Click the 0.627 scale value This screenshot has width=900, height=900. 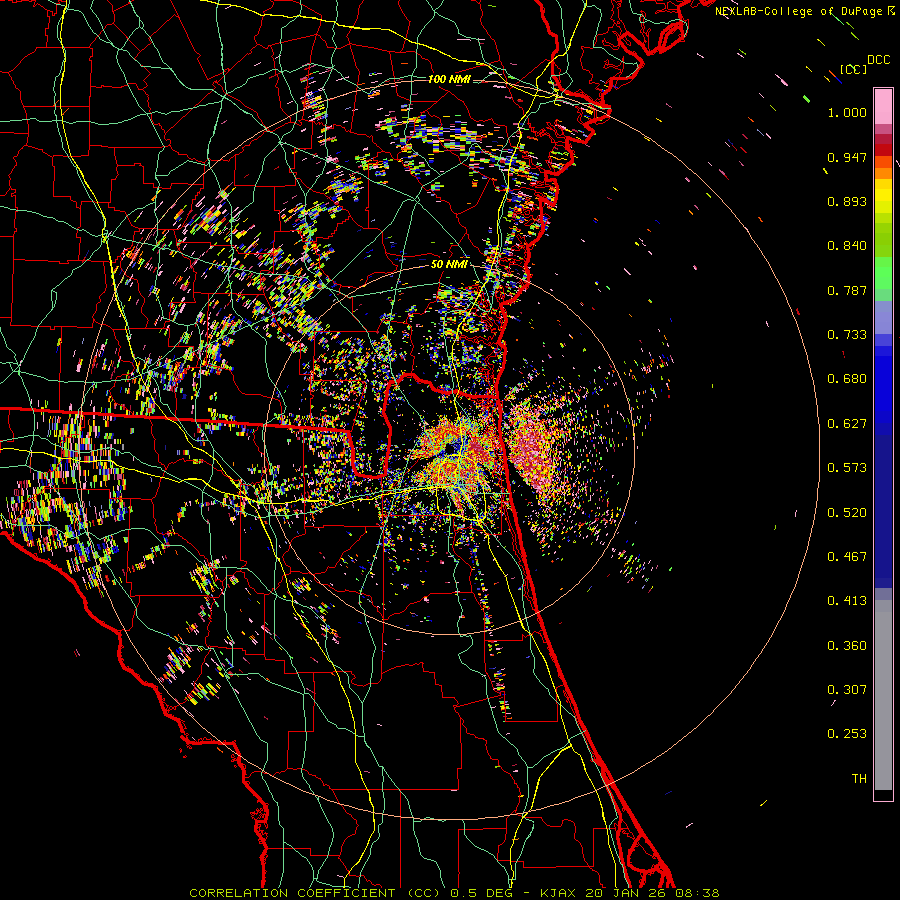pos(847,424)
